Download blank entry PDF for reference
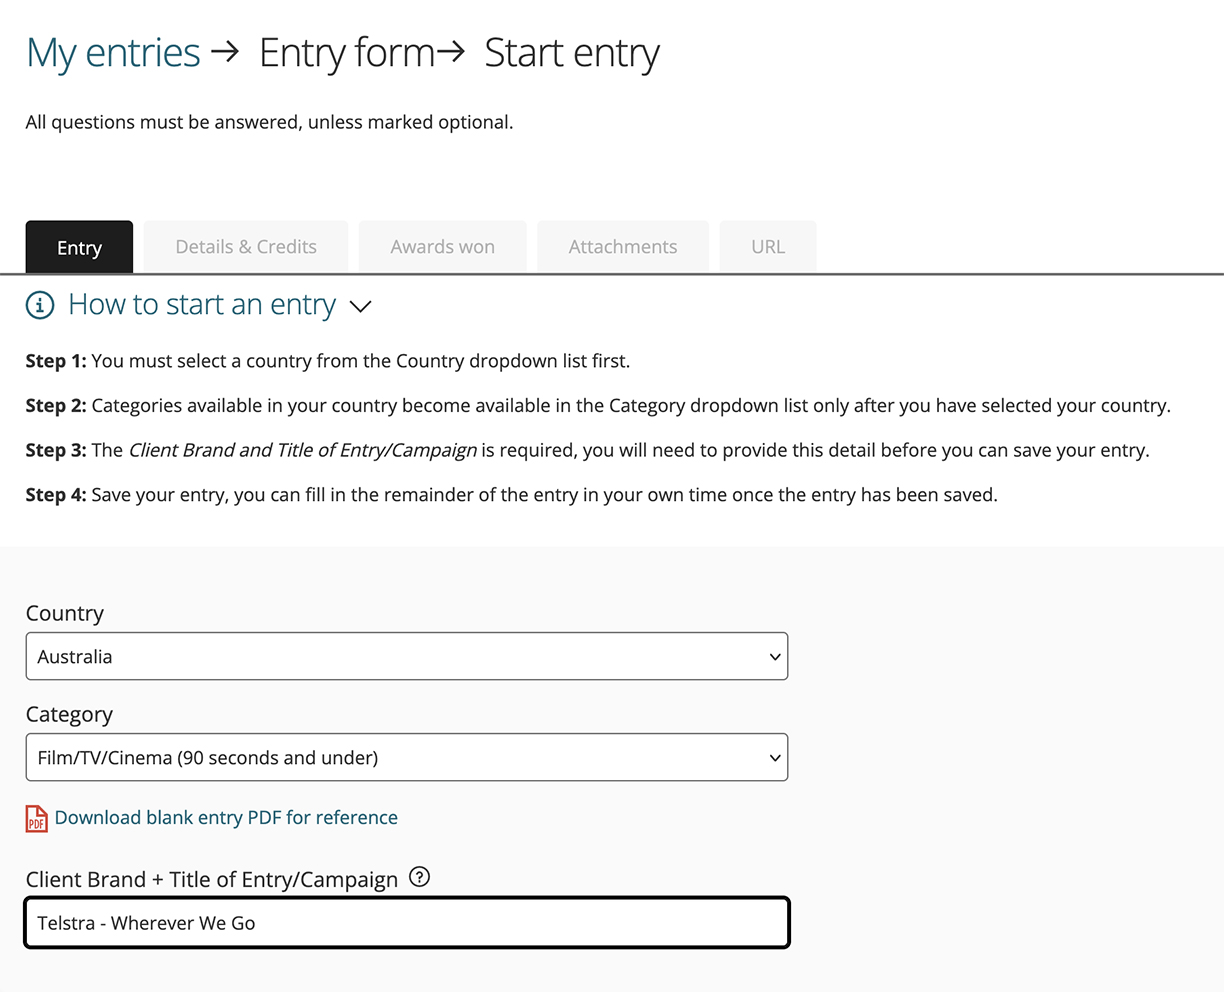This screenshot has width=1224, height=992. click(226, 818)
